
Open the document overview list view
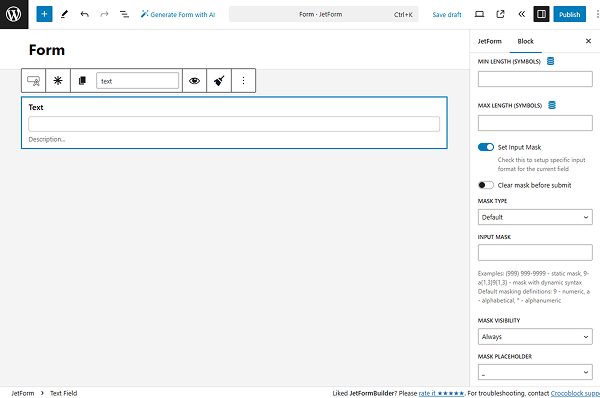pos(124,14)
